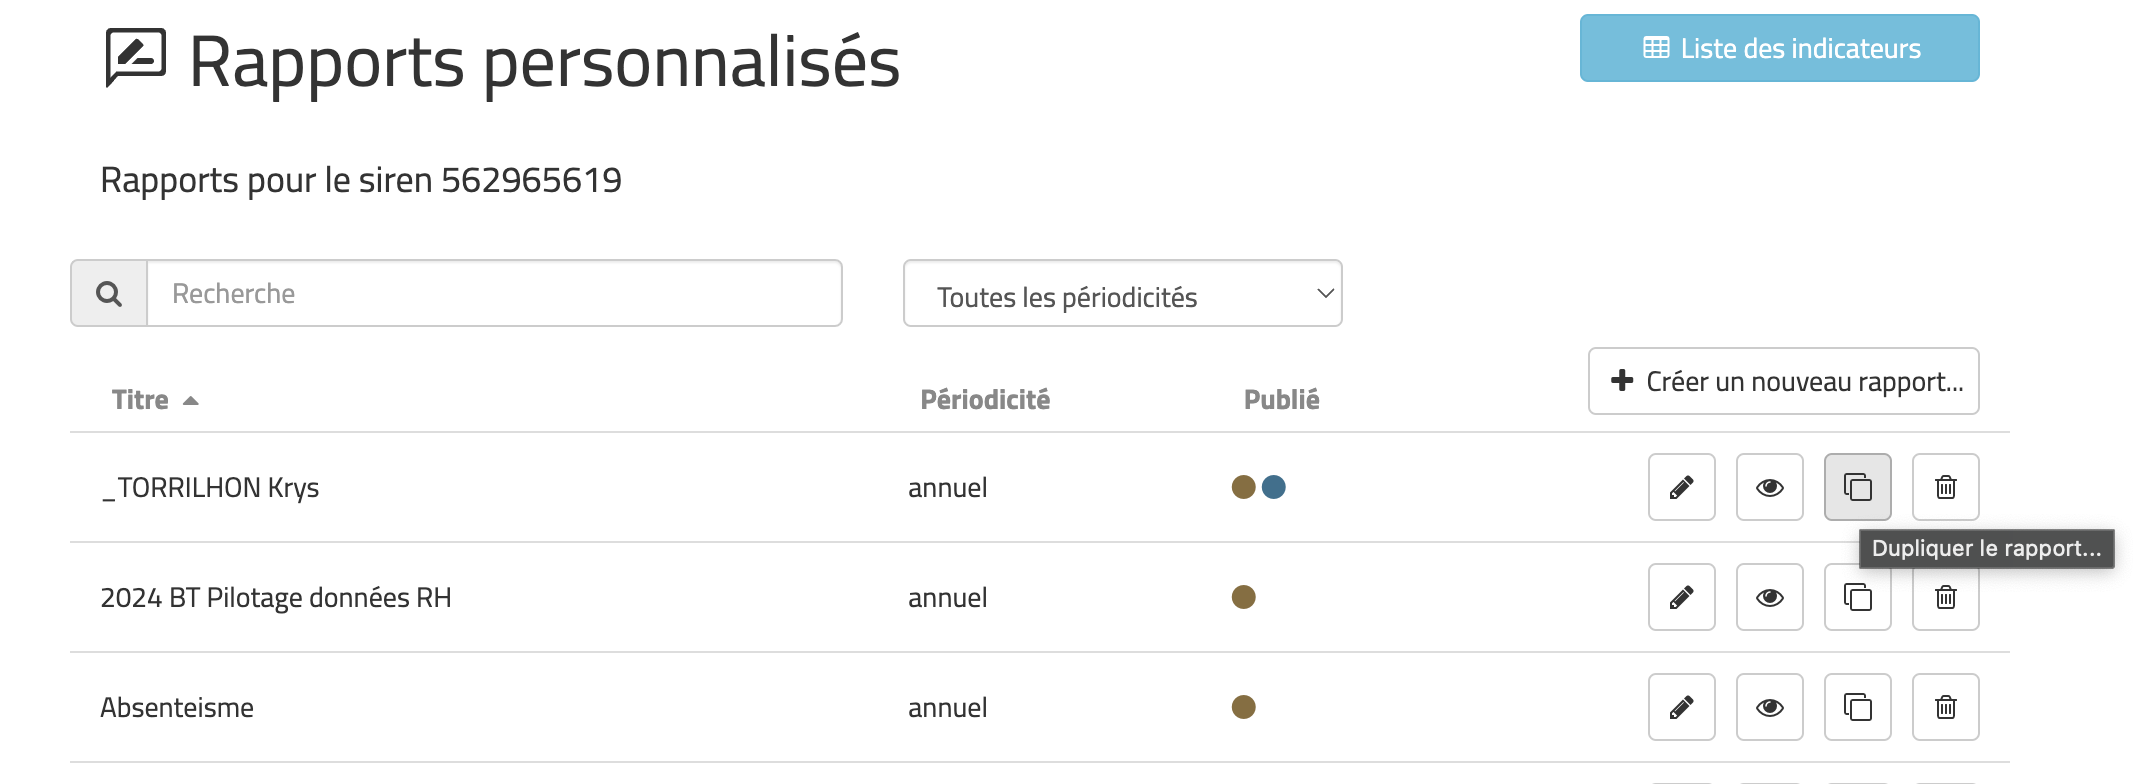Click pencil icon for Absenteisme report

(1681, 707)
